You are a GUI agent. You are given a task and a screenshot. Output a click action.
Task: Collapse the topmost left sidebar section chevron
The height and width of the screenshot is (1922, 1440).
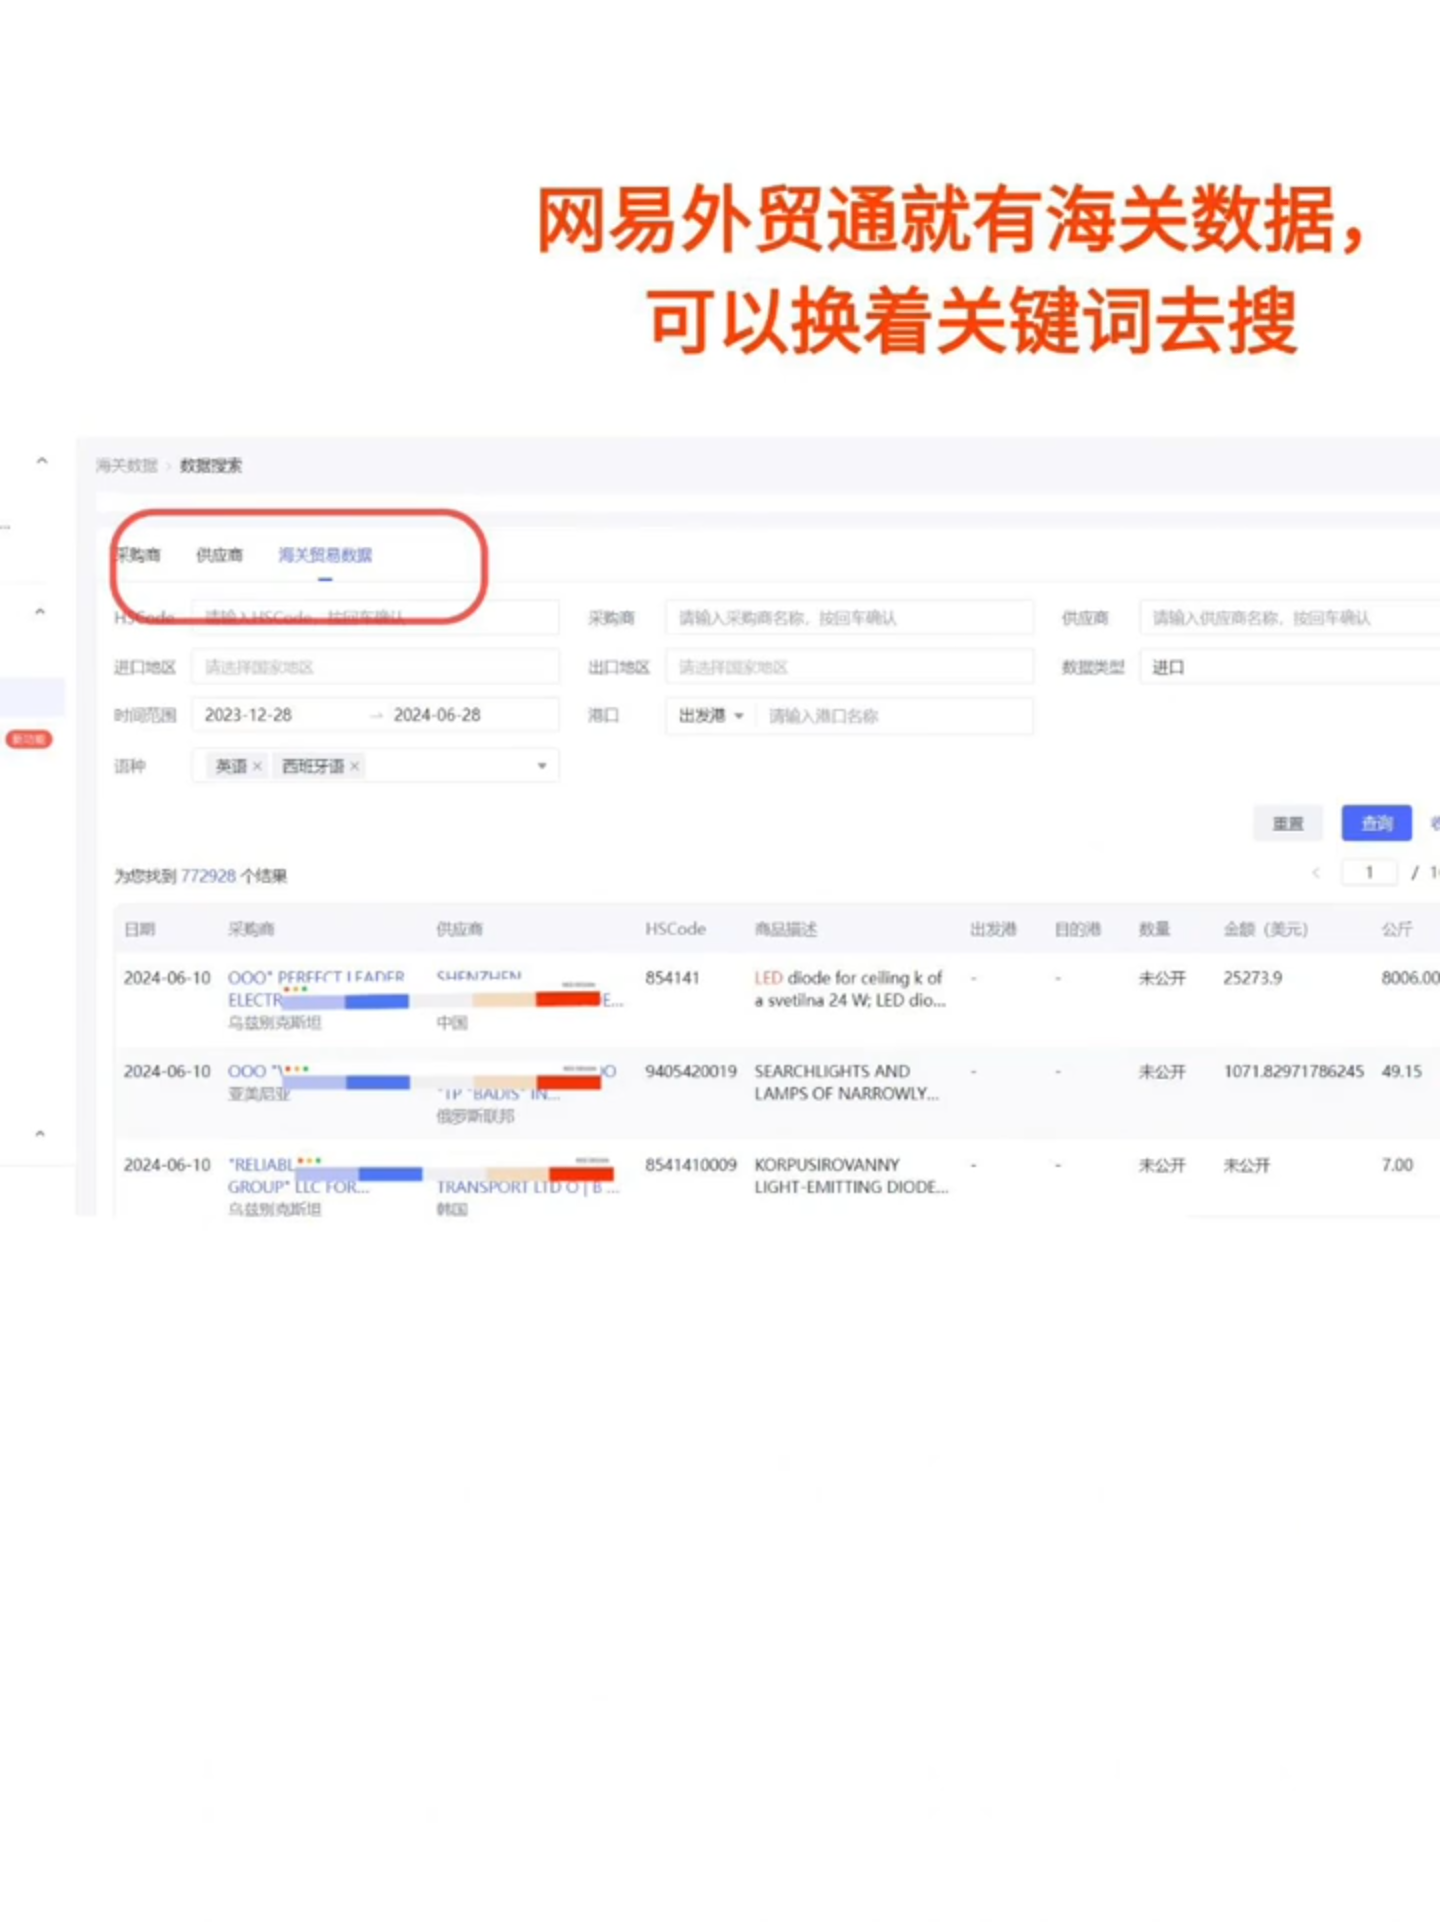[41, 461]
